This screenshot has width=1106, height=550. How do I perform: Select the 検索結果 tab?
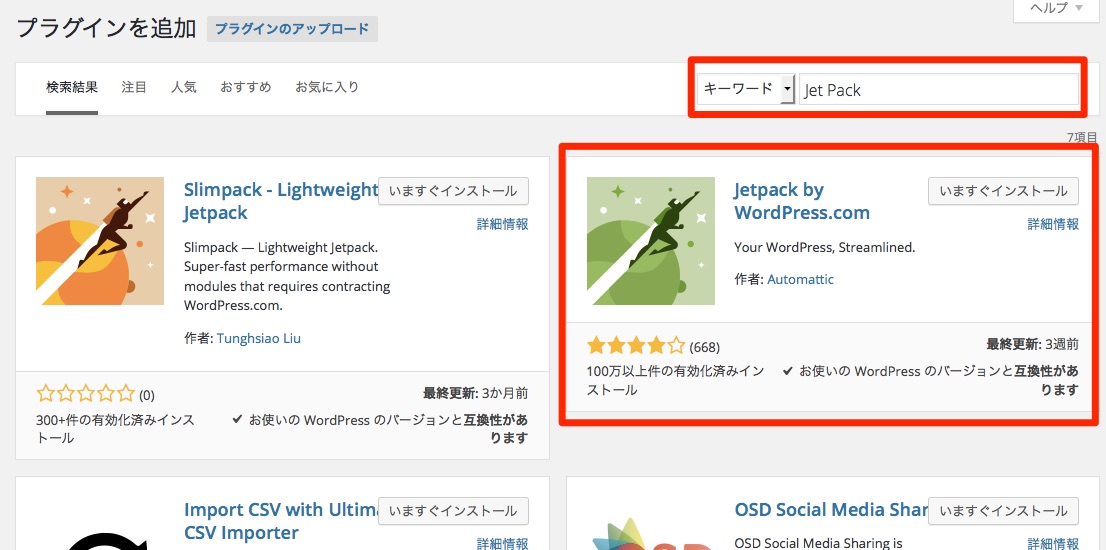pyautogui.click(x=72, y=87)
